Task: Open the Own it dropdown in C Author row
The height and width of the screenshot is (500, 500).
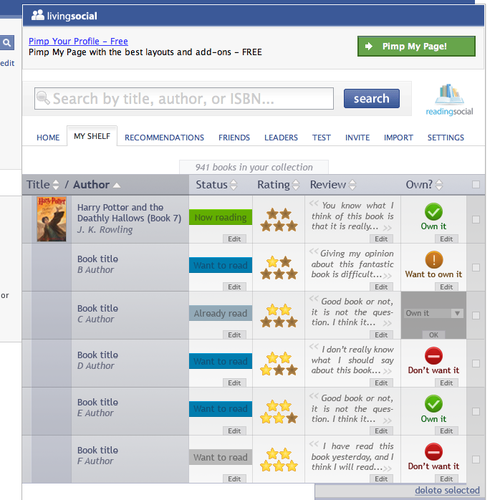Action: (433, 313)
